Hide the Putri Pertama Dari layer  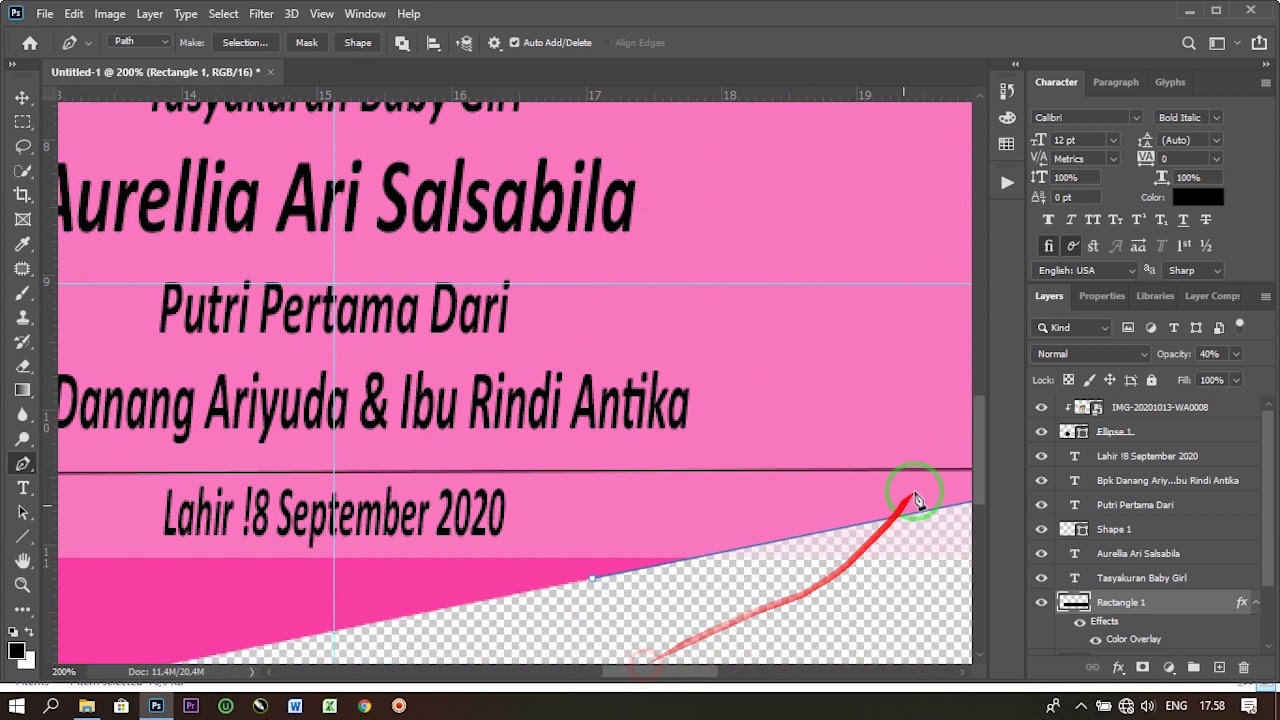pyautogui.click(x=1041, y=505)
